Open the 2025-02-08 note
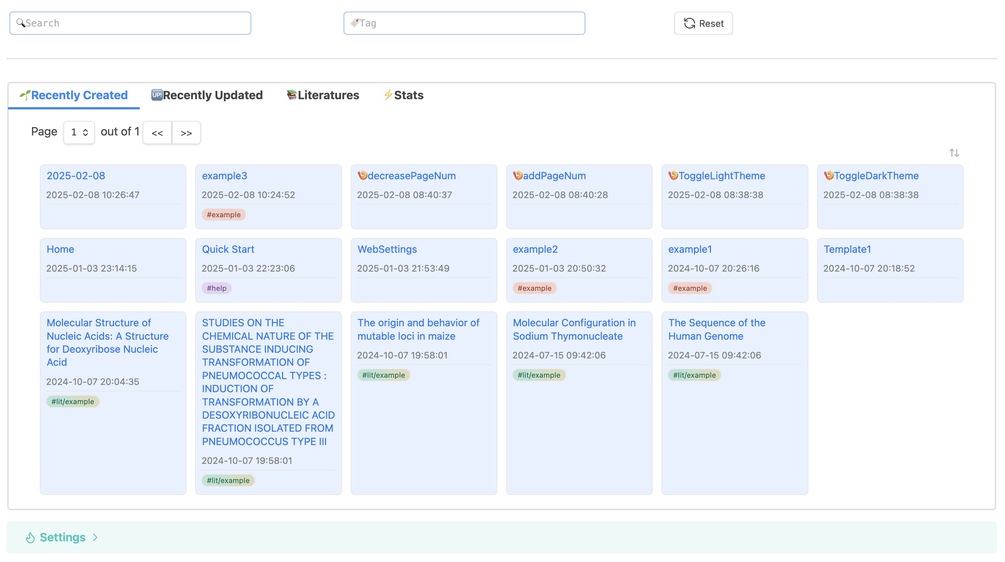 pyautogui.click(x=76, y=176)
